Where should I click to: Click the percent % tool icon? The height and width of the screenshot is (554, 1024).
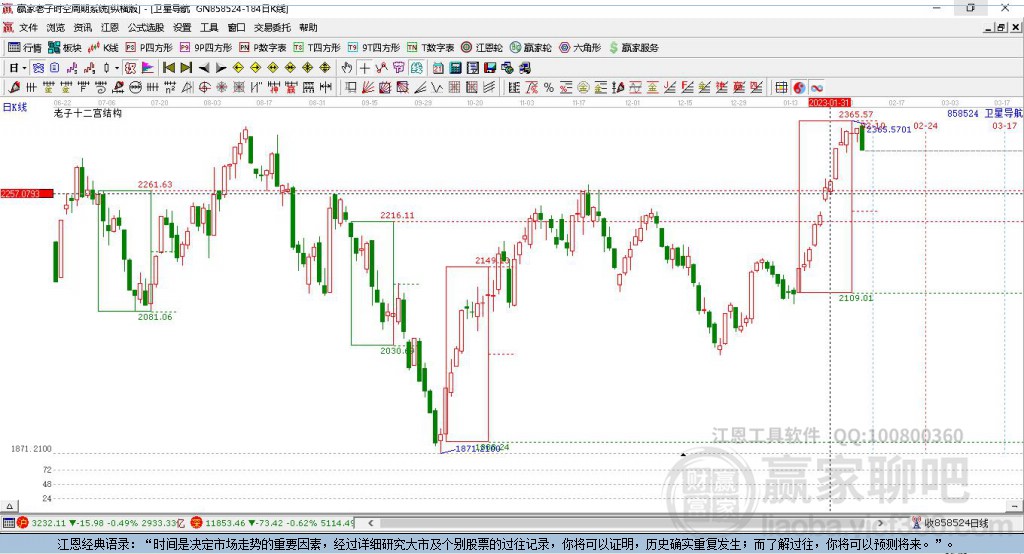pos(549,88)
